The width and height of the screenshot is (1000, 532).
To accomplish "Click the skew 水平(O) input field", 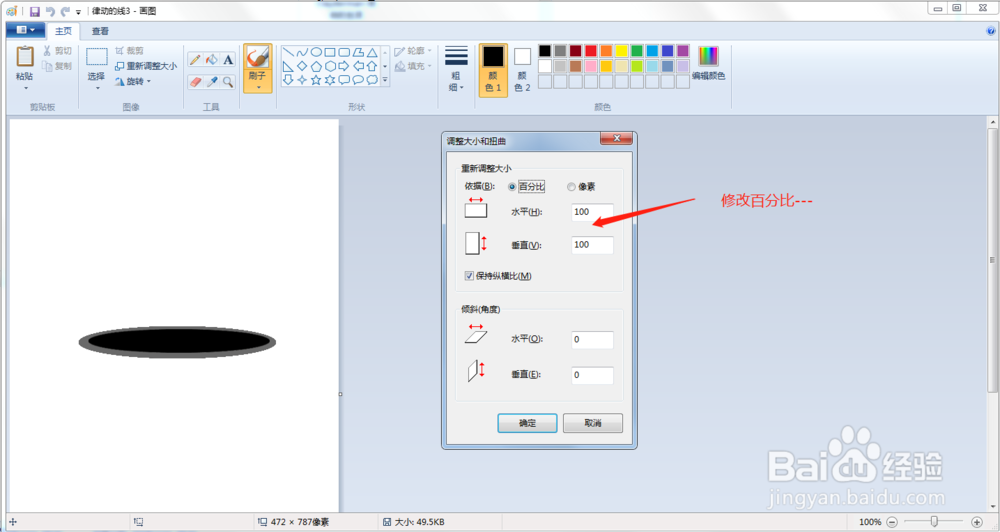I will 592,340.
